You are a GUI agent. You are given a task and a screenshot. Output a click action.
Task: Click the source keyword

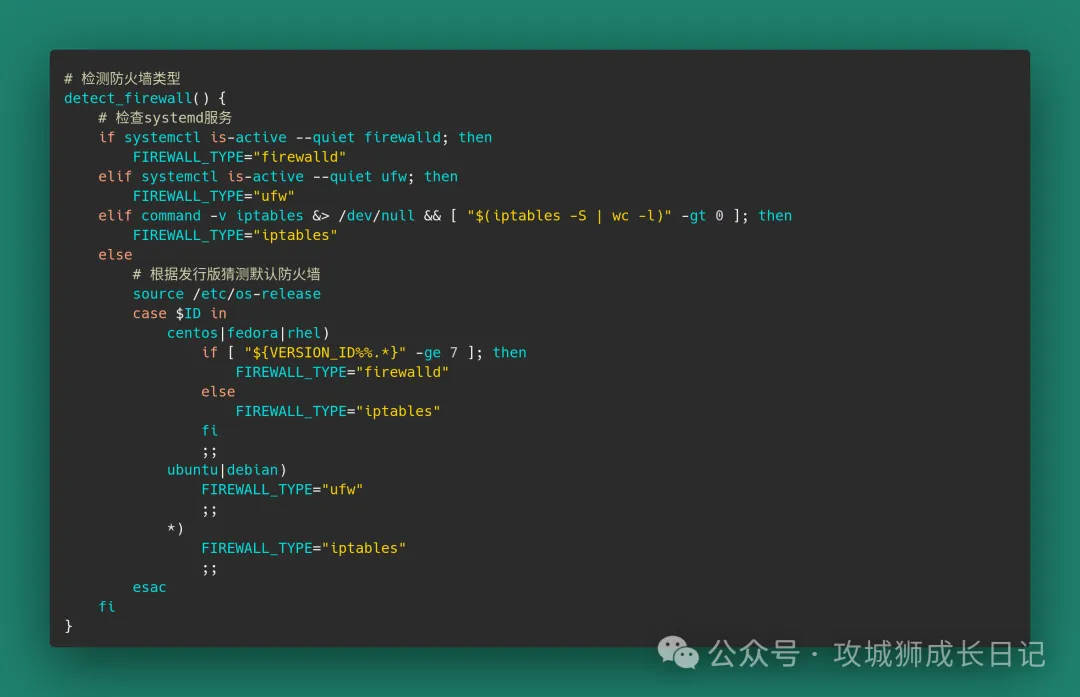point(158,294)
